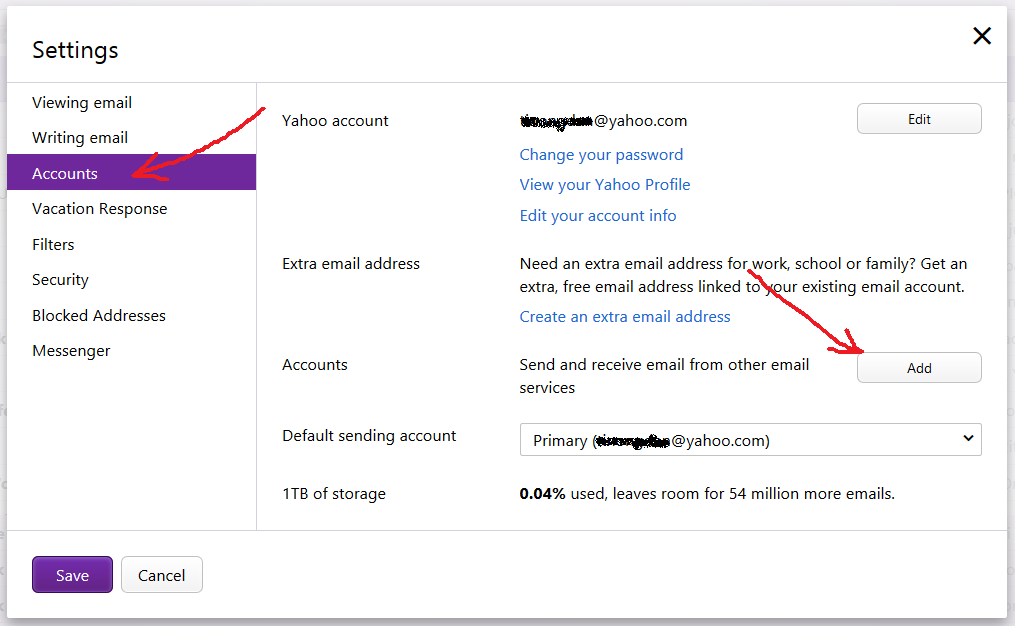Screen dimensions: 1015x626
Task: Cancel the settings changes
Action: pos(162,575)
